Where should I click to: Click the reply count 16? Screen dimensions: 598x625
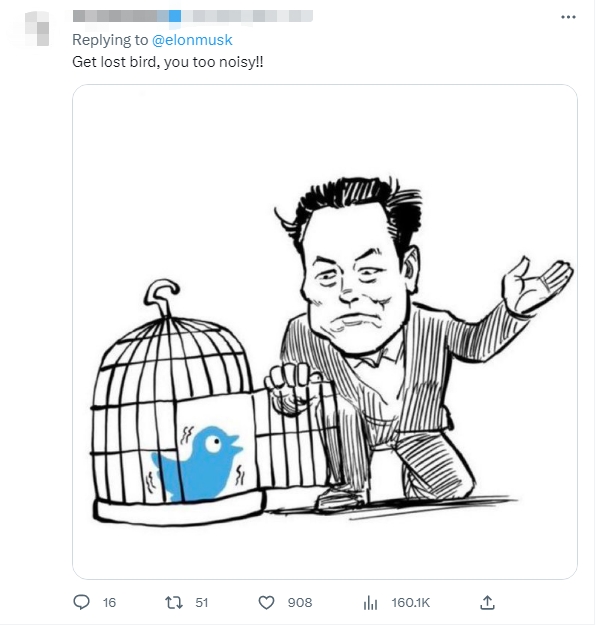(109, 602)
